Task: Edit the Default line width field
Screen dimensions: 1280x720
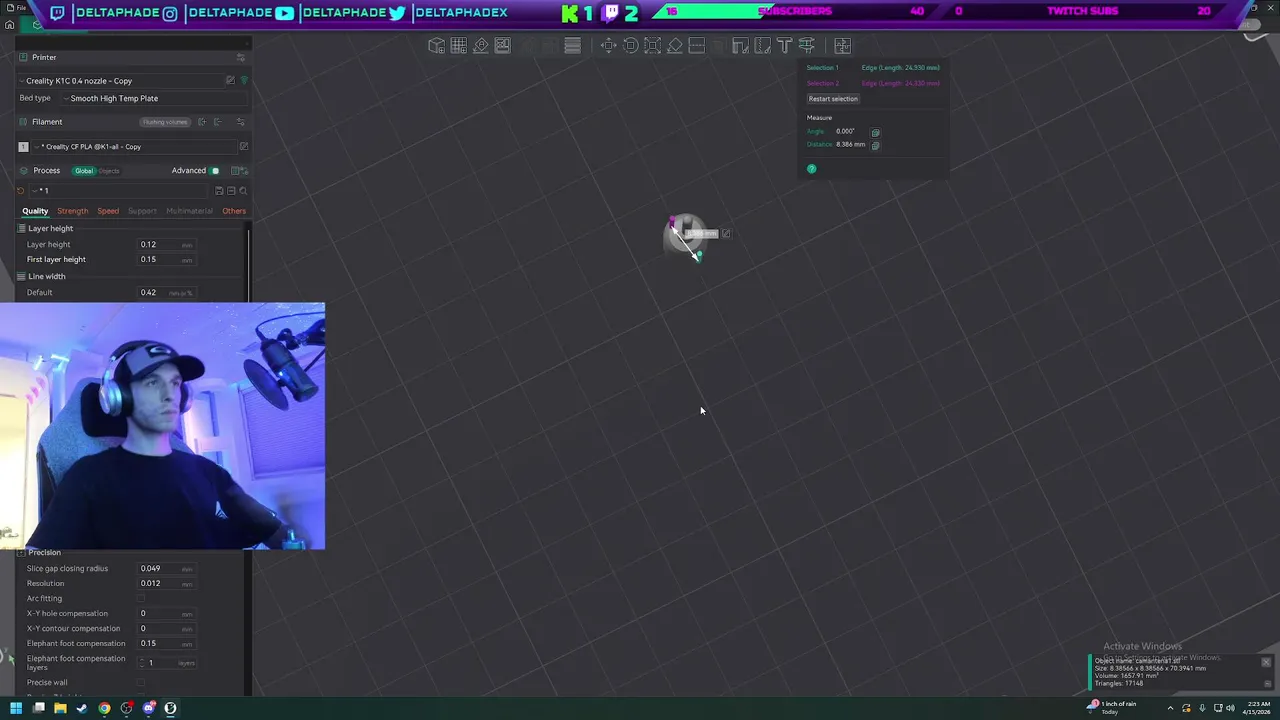Action: (166, 293)
